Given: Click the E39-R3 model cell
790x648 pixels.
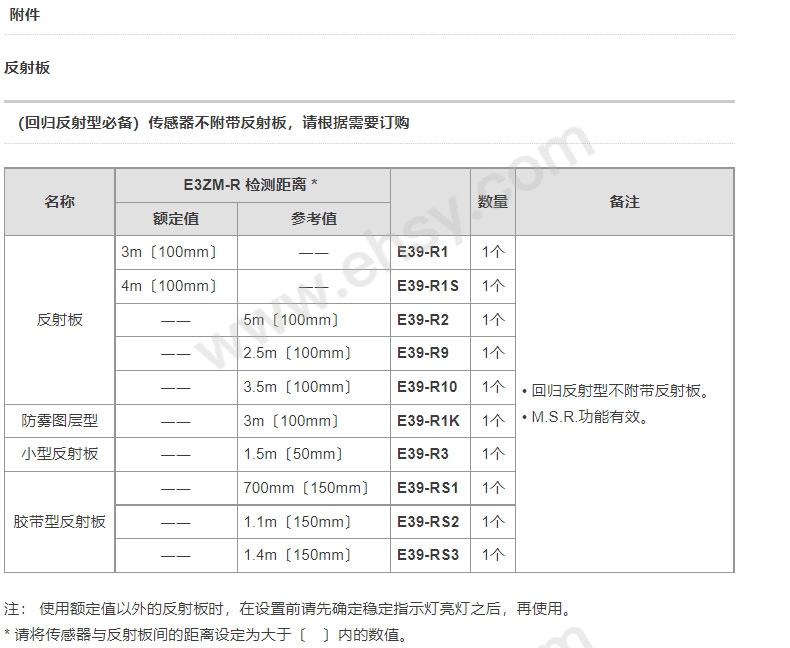Looking at the screenshot, I should coord(430,455).
